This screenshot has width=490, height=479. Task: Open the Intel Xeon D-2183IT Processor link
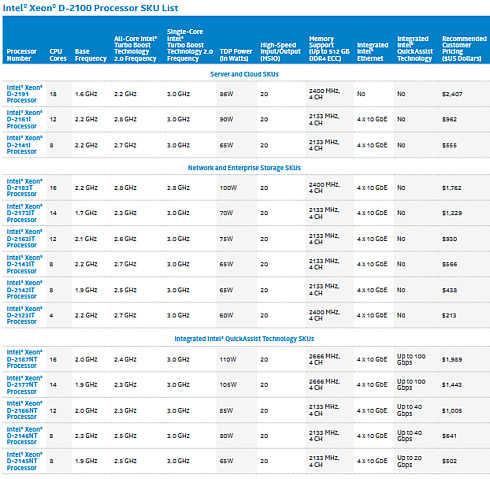[x=25, y=188]
